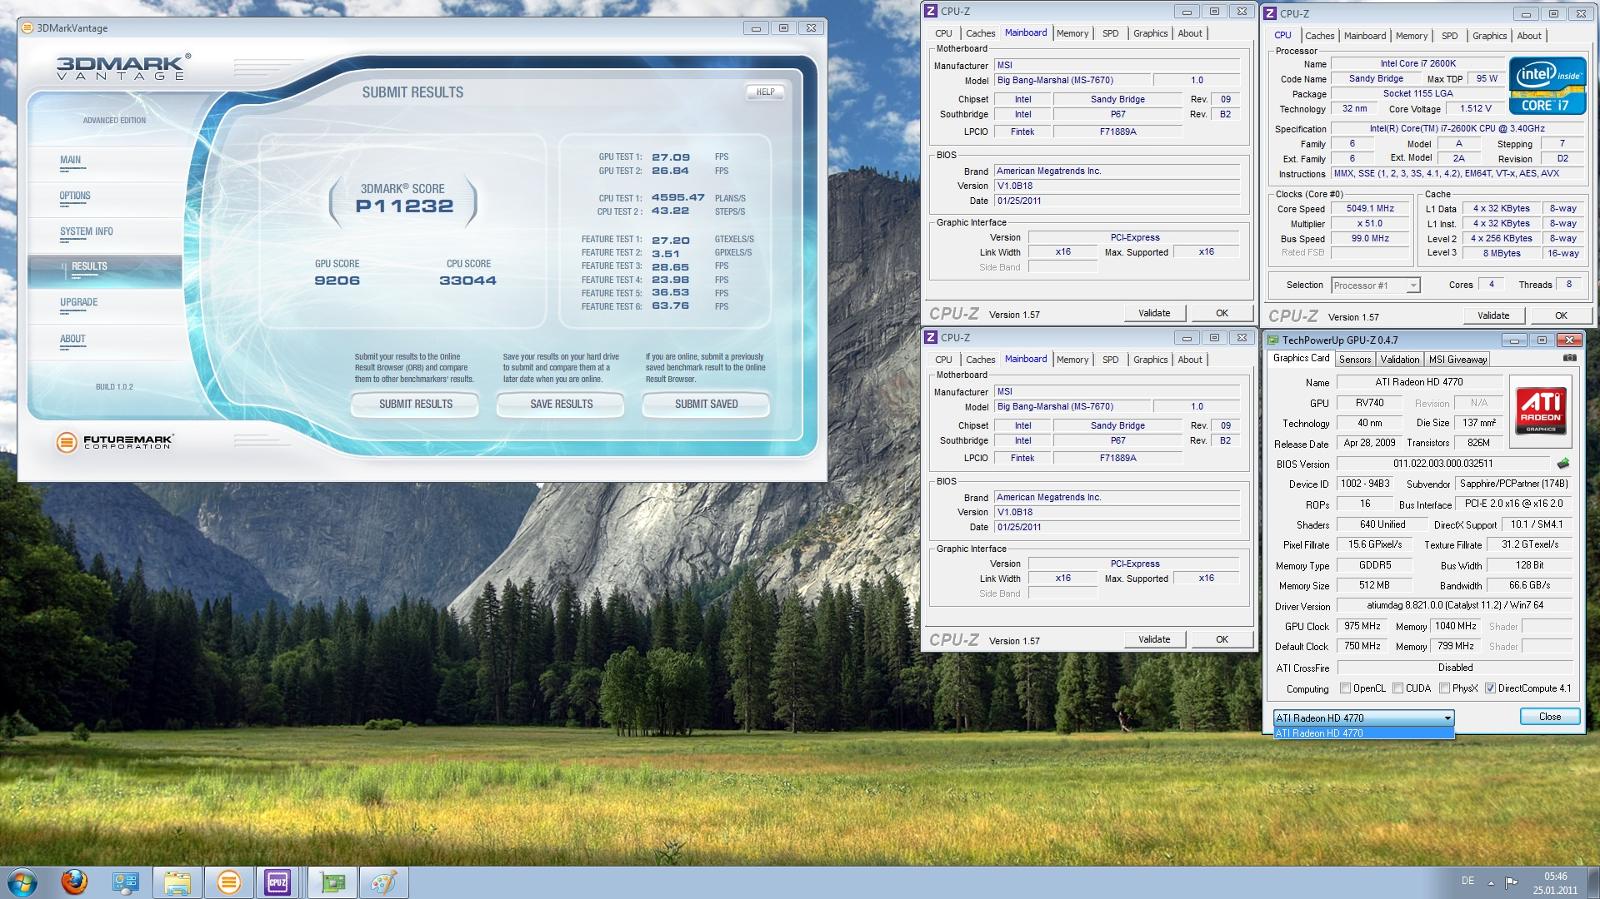Click Core Voltage value 1.512 V

[x=1475, y=109]
